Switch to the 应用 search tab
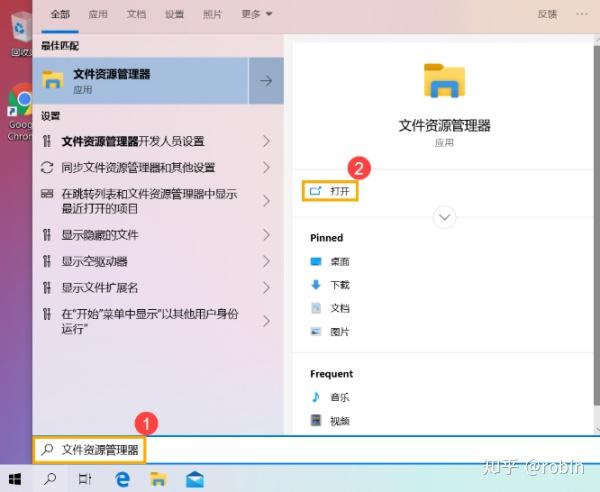The width and height of the screenshot is (600, 492). coord(98,15)
